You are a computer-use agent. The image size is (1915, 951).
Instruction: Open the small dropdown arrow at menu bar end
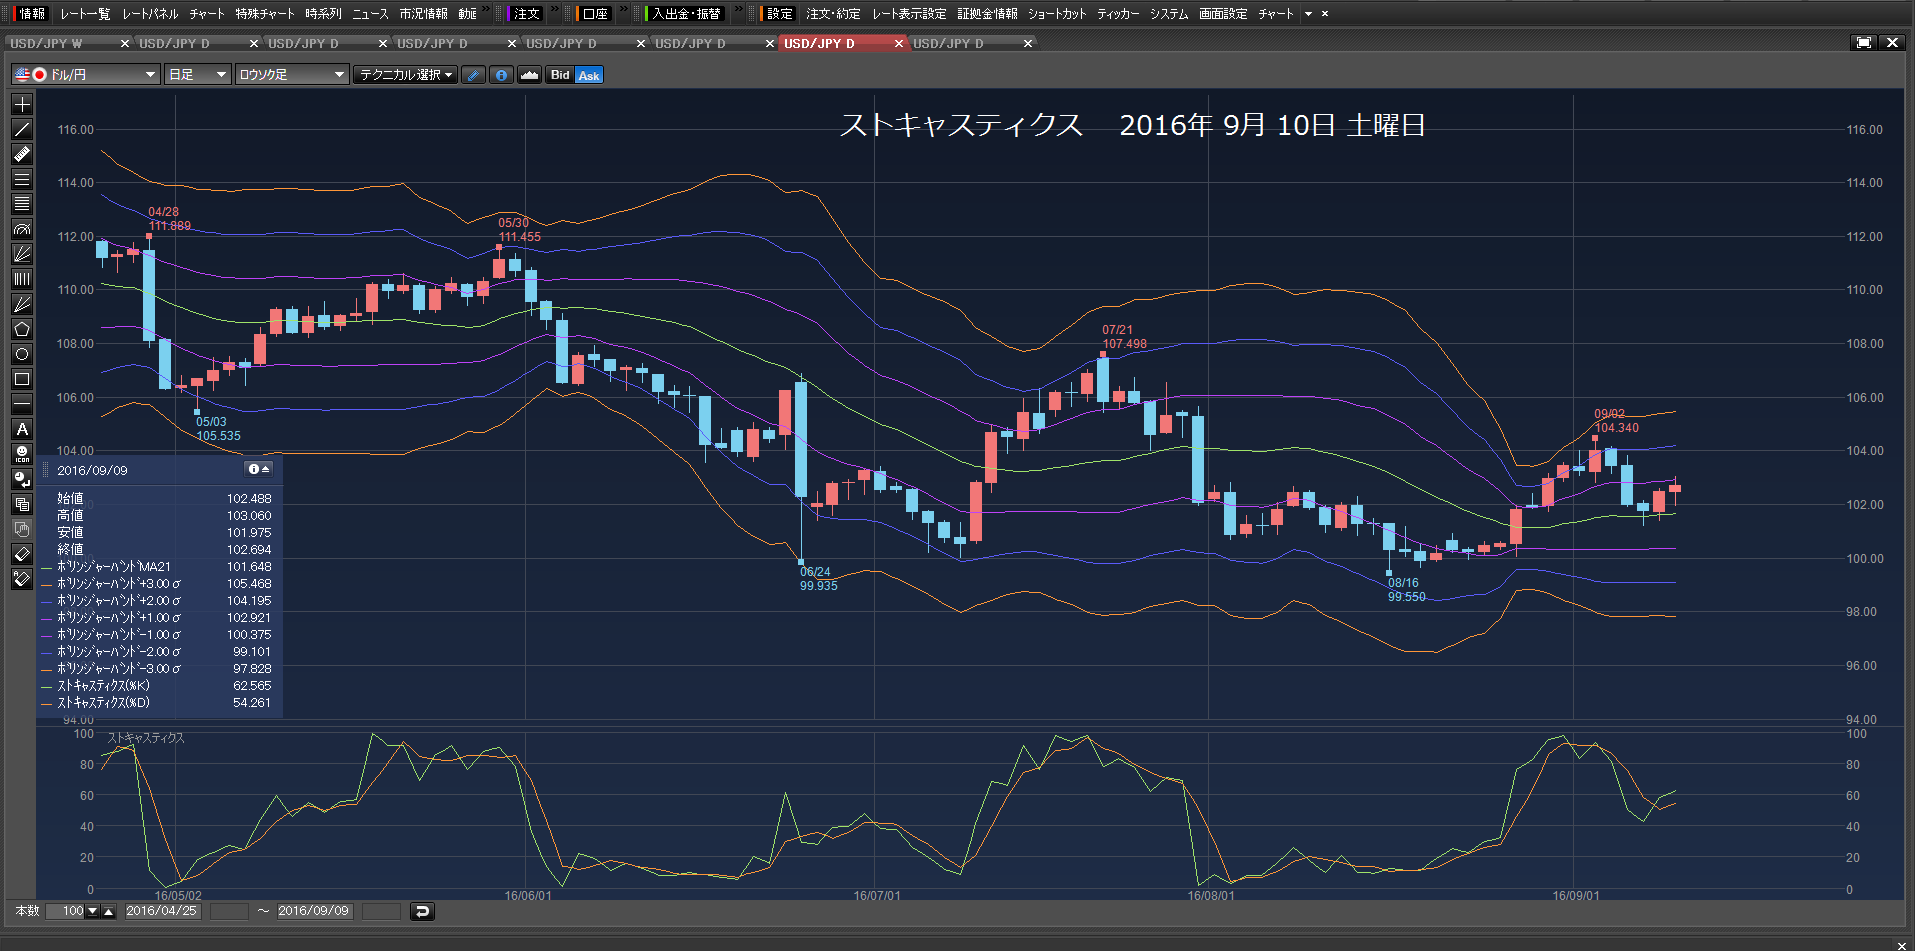[x=1308, y=14]
